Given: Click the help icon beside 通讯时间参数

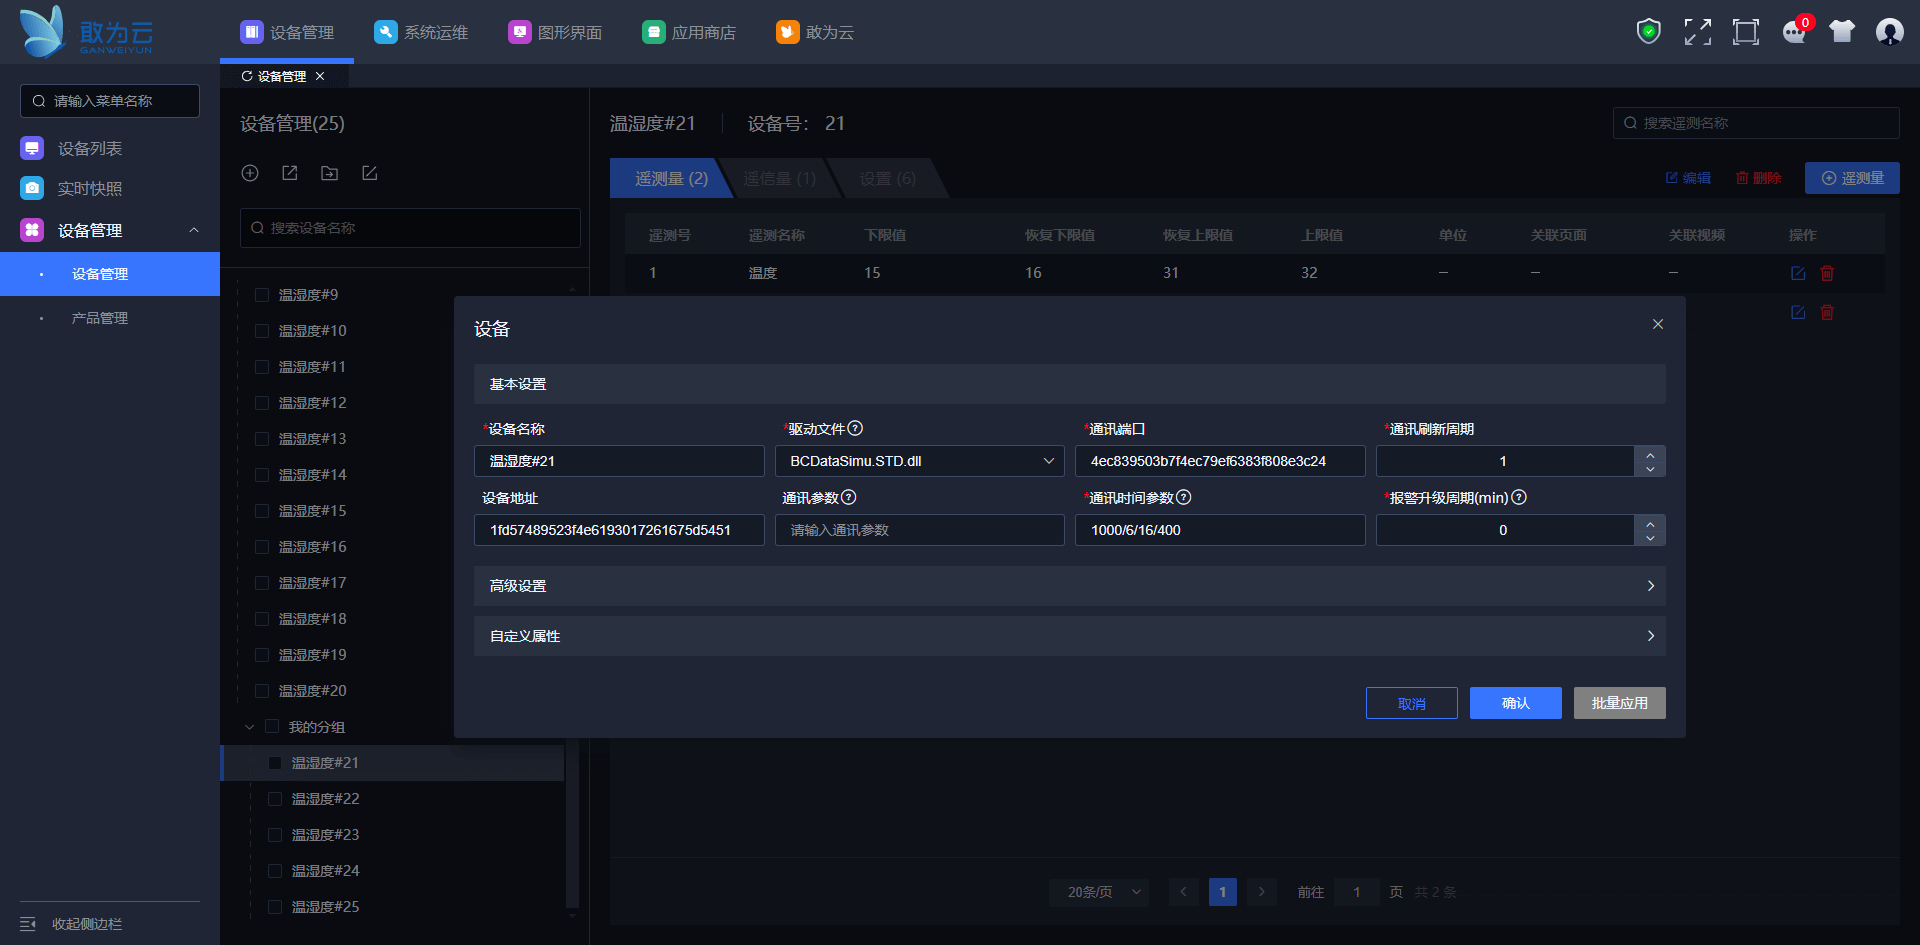Looking at the screenshot, I should point(1184,498).
